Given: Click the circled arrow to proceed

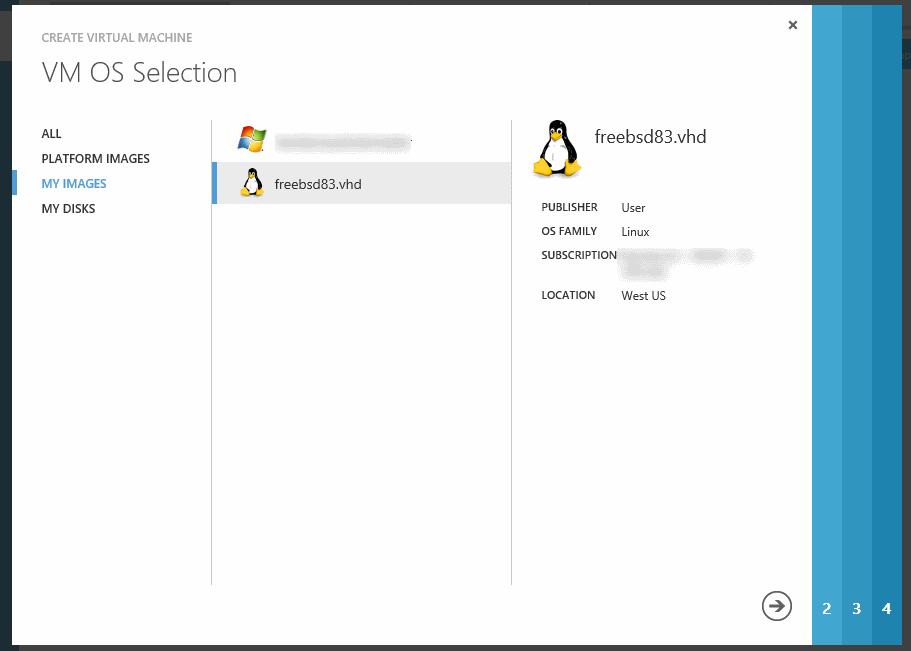Looking at the screenshot, I should pos(777,606).
